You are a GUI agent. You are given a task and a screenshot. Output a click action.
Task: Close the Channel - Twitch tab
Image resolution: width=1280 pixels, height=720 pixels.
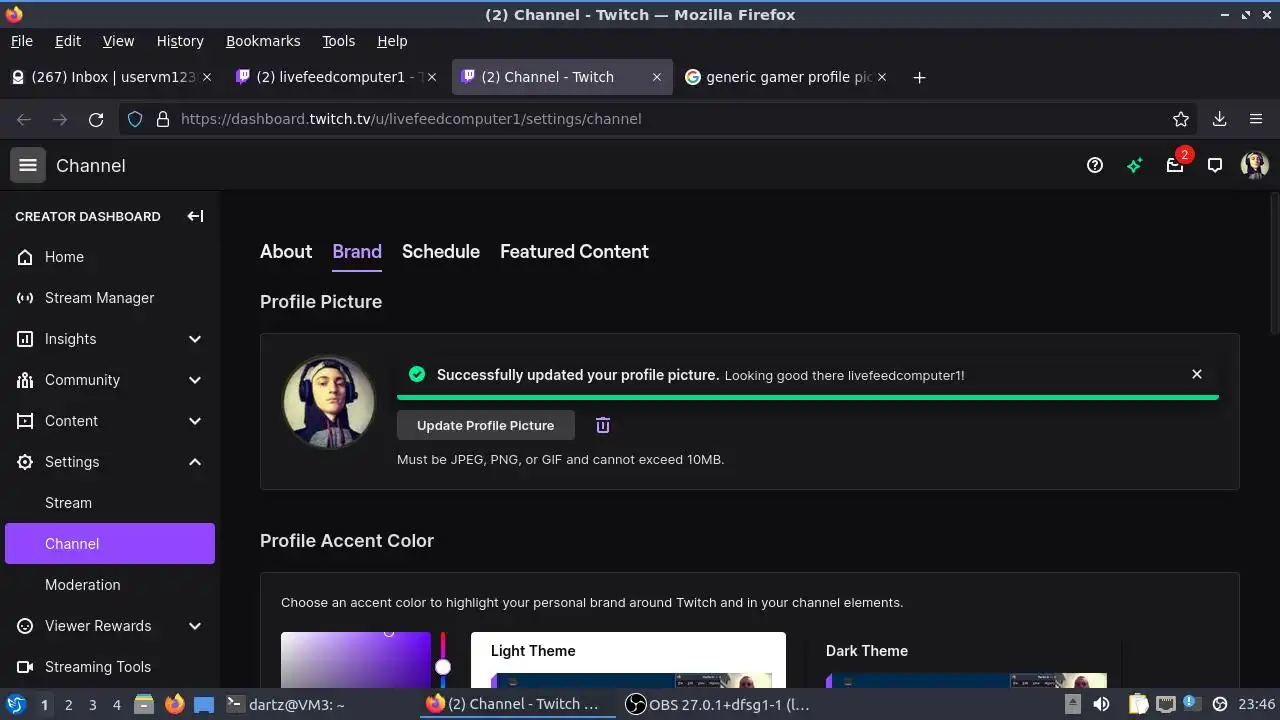[657, 77]
